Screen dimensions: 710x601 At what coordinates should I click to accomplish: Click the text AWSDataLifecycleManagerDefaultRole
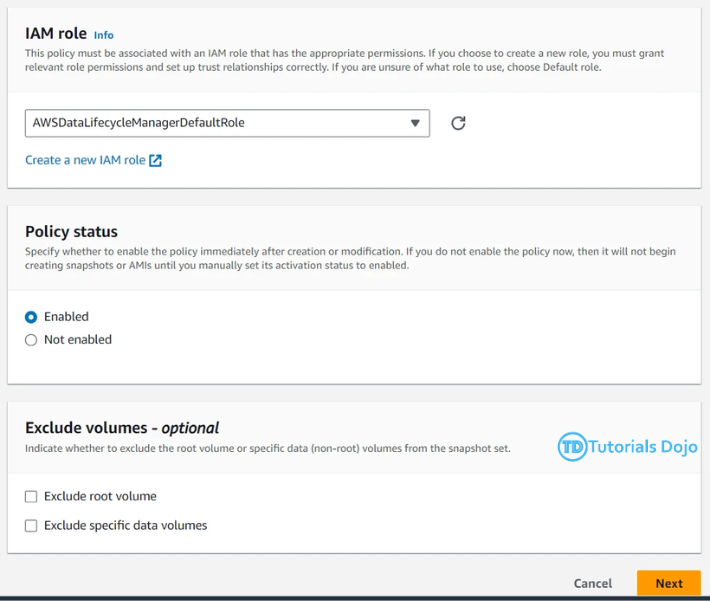tap(139, 123)
